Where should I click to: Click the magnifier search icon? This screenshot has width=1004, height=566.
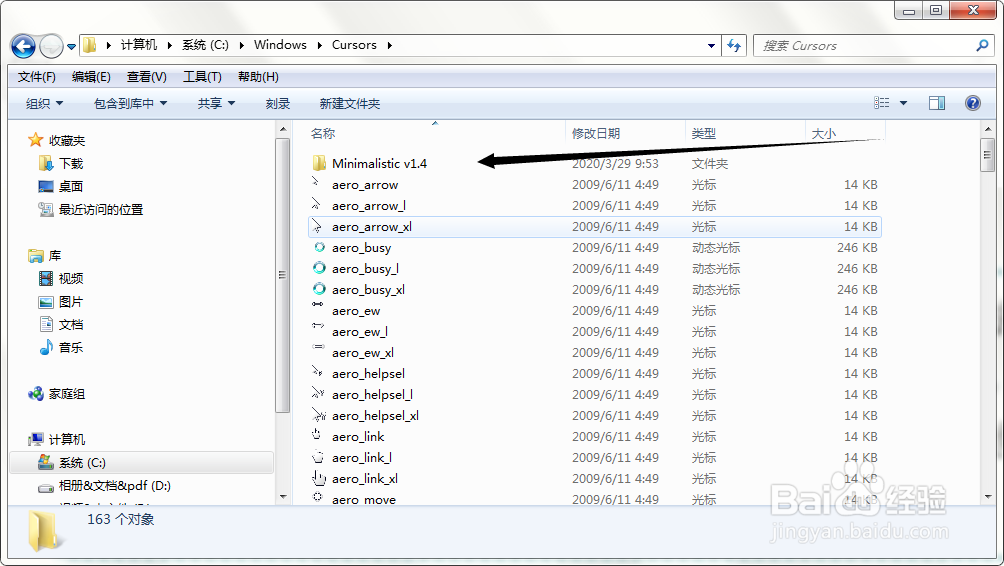pyautogui.click(x=982, y=45)
